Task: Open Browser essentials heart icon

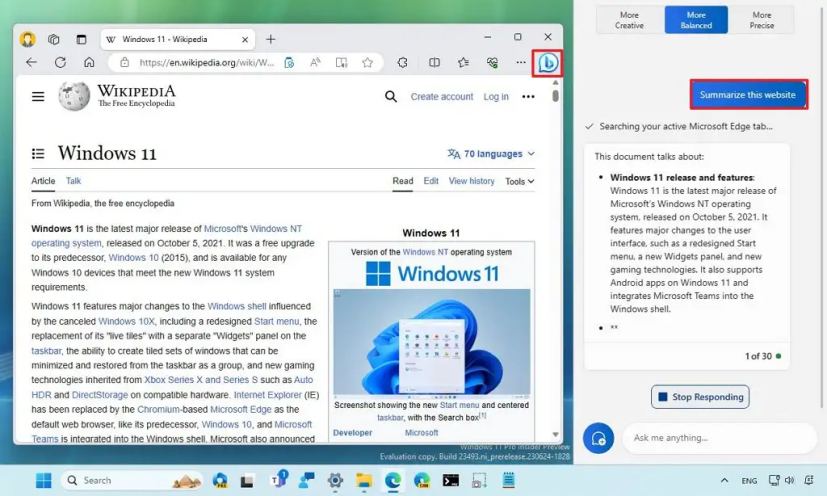Action: 492,63
